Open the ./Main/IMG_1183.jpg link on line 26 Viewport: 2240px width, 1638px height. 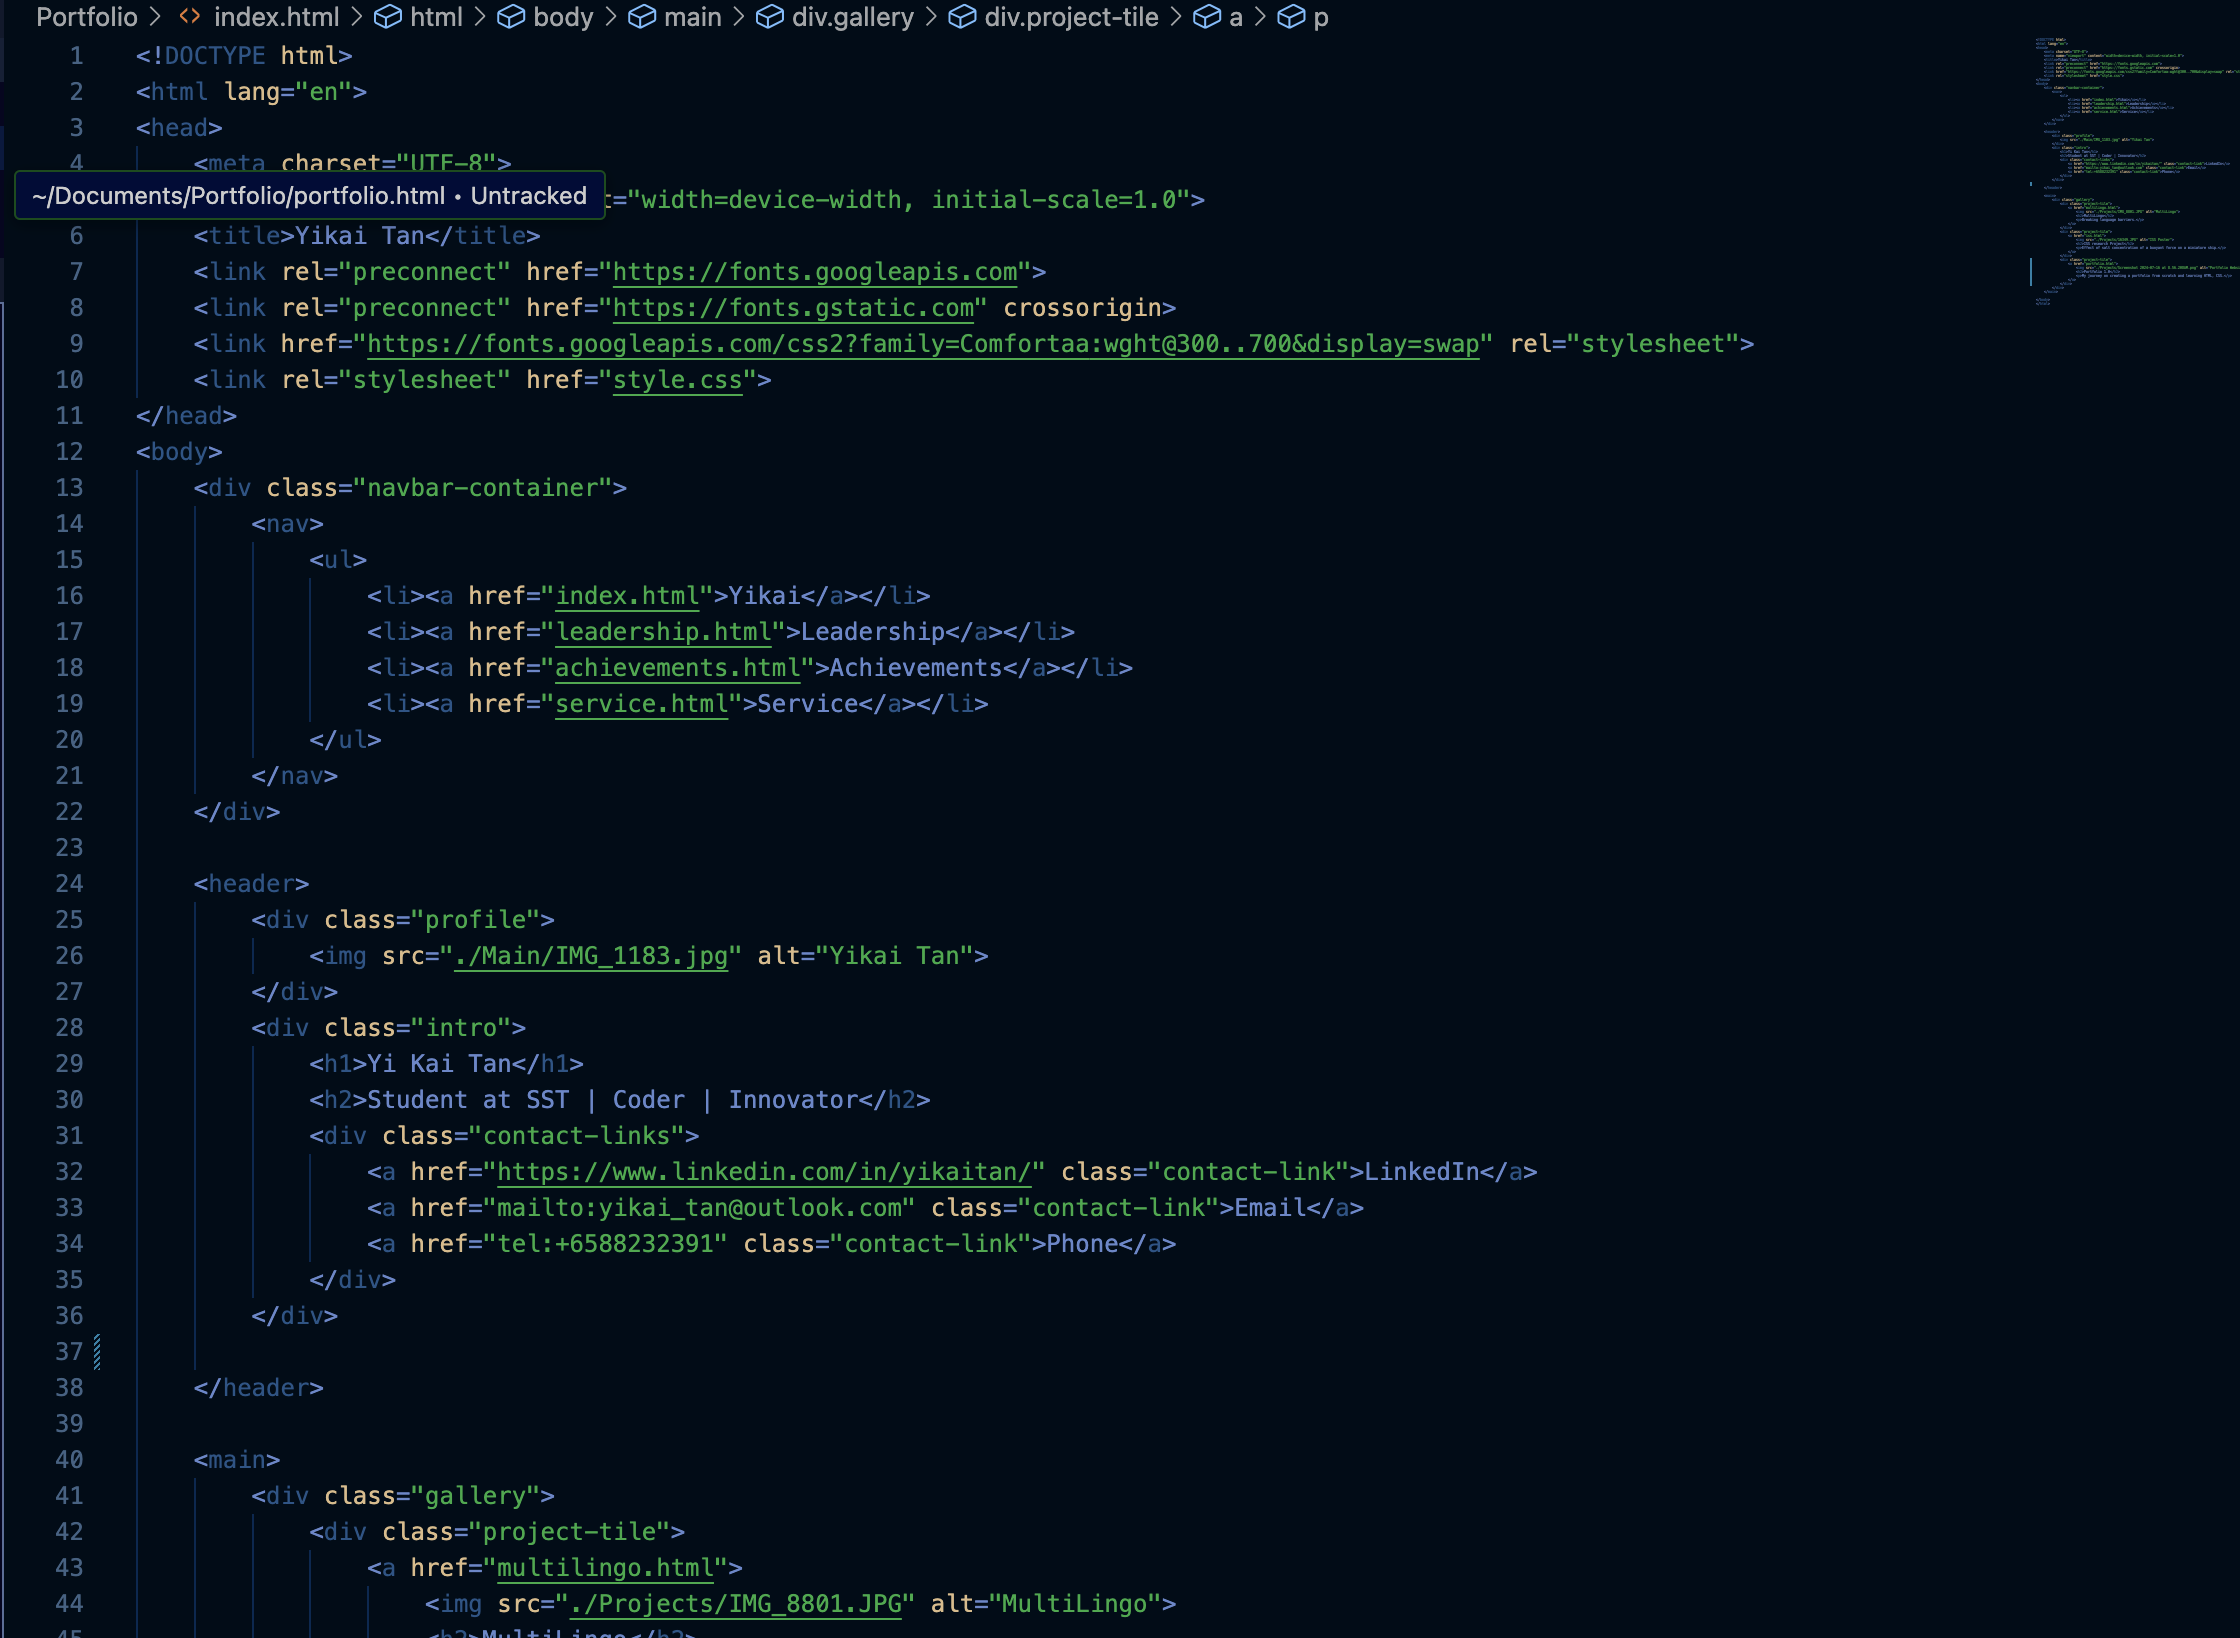pos(592,955)
